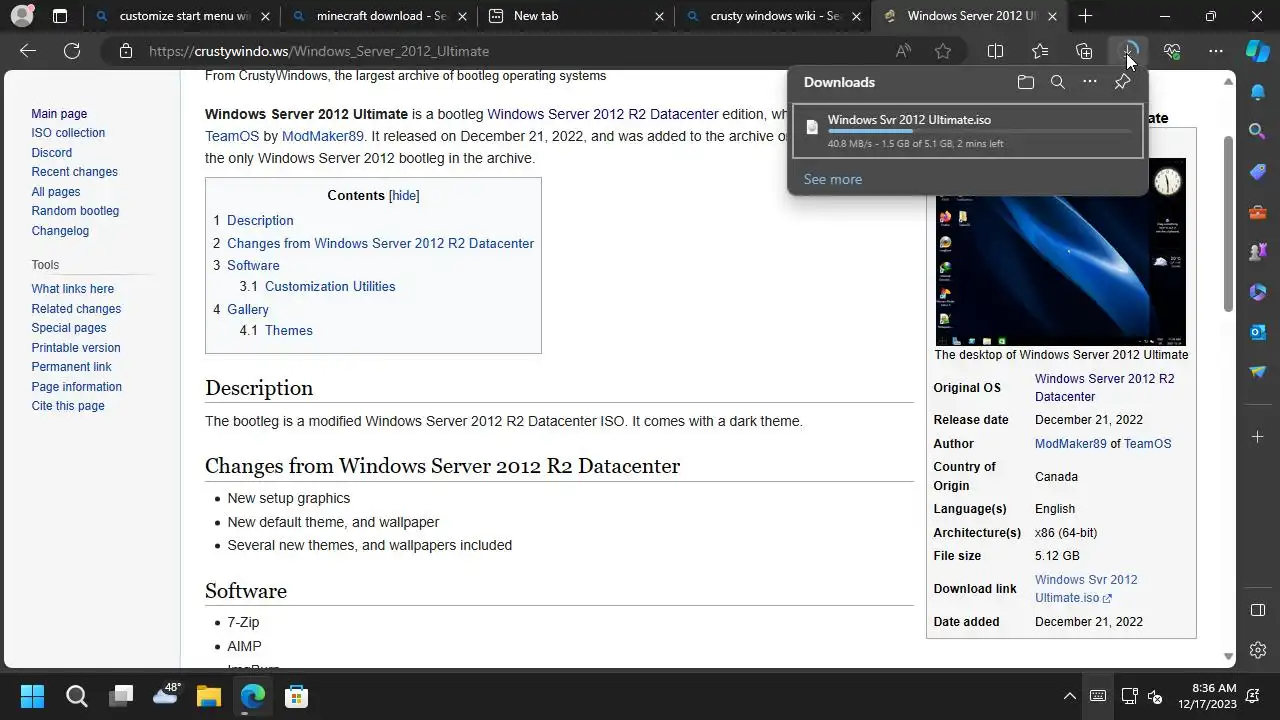The width and height of the screenshot is (1280, 720).
Task: Search downloads with the magnifier icon
Action: point(1058,82)
